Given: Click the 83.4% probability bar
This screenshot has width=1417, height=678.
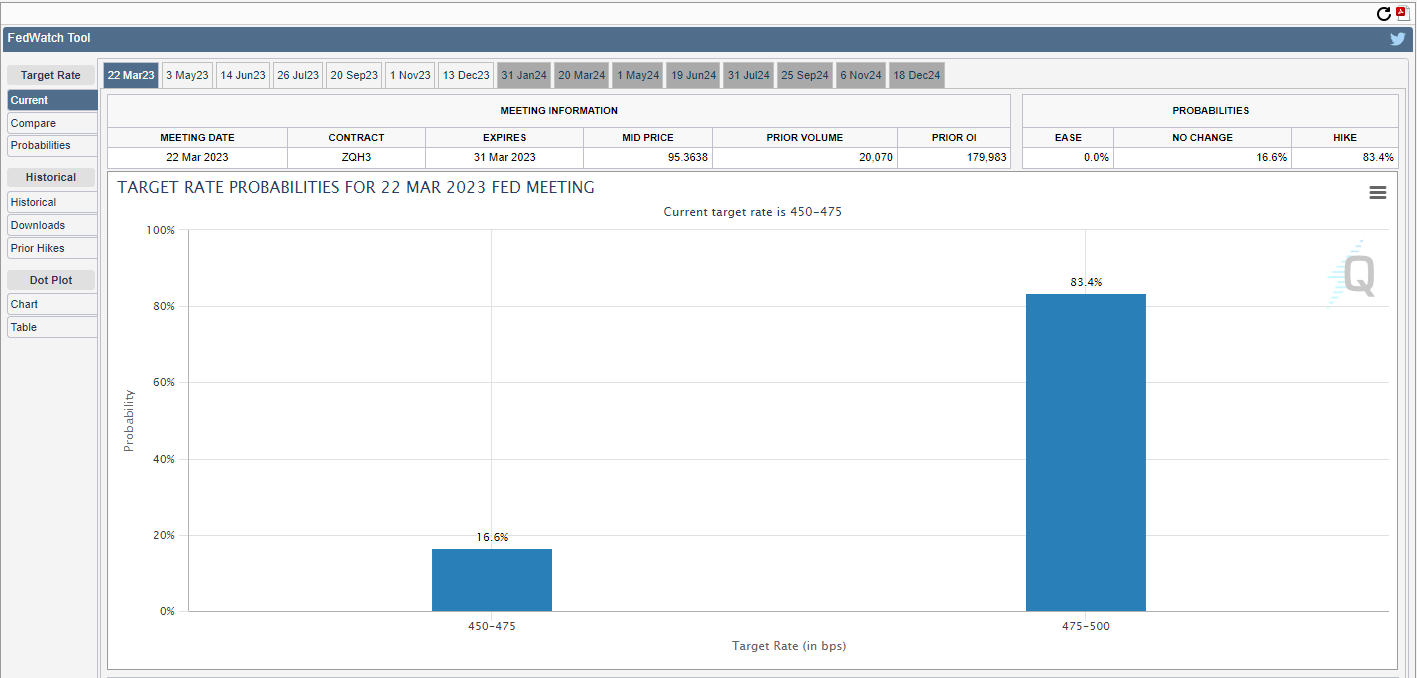Looking at the screenshot, I should [1085, 450].
